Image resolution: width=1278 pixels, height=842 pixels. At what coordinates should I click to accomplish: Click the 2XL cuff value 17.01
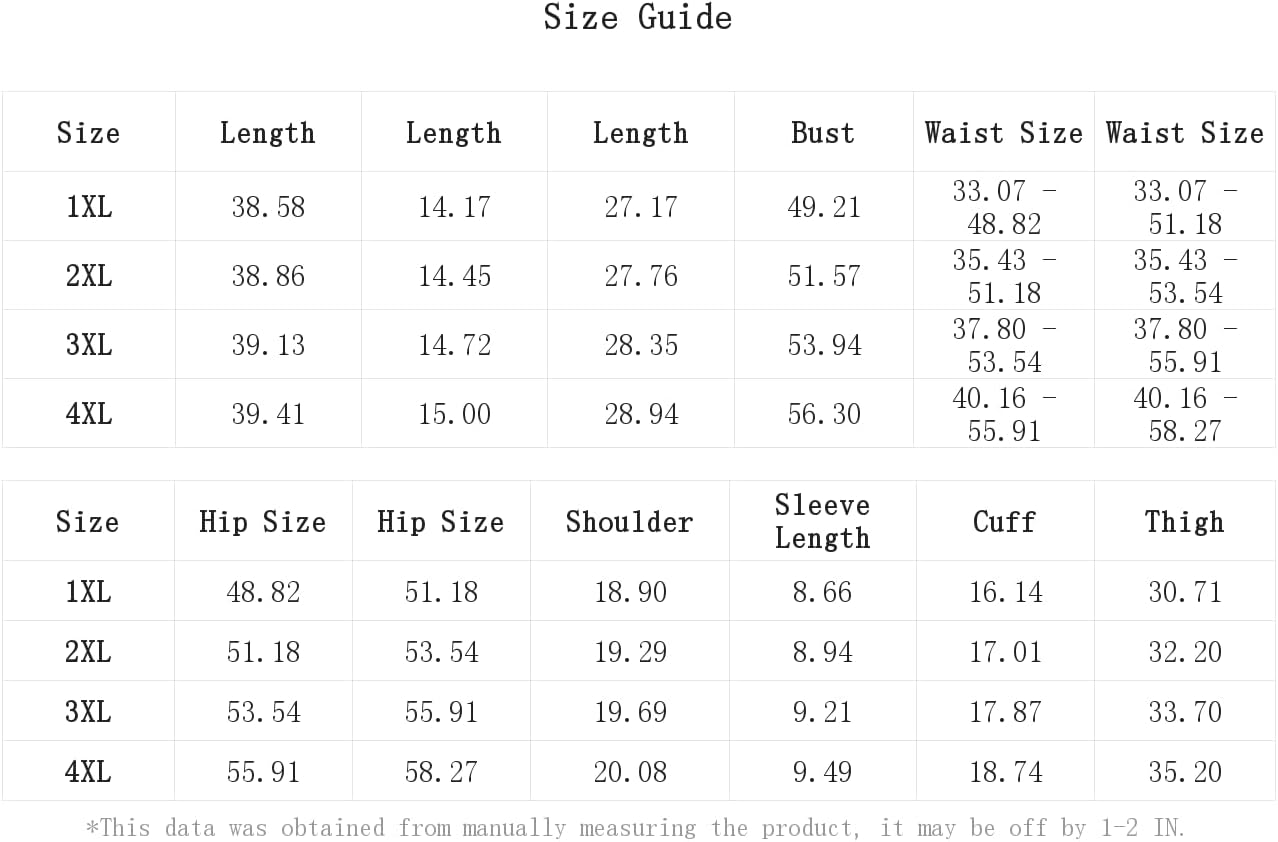point(1005,652)
